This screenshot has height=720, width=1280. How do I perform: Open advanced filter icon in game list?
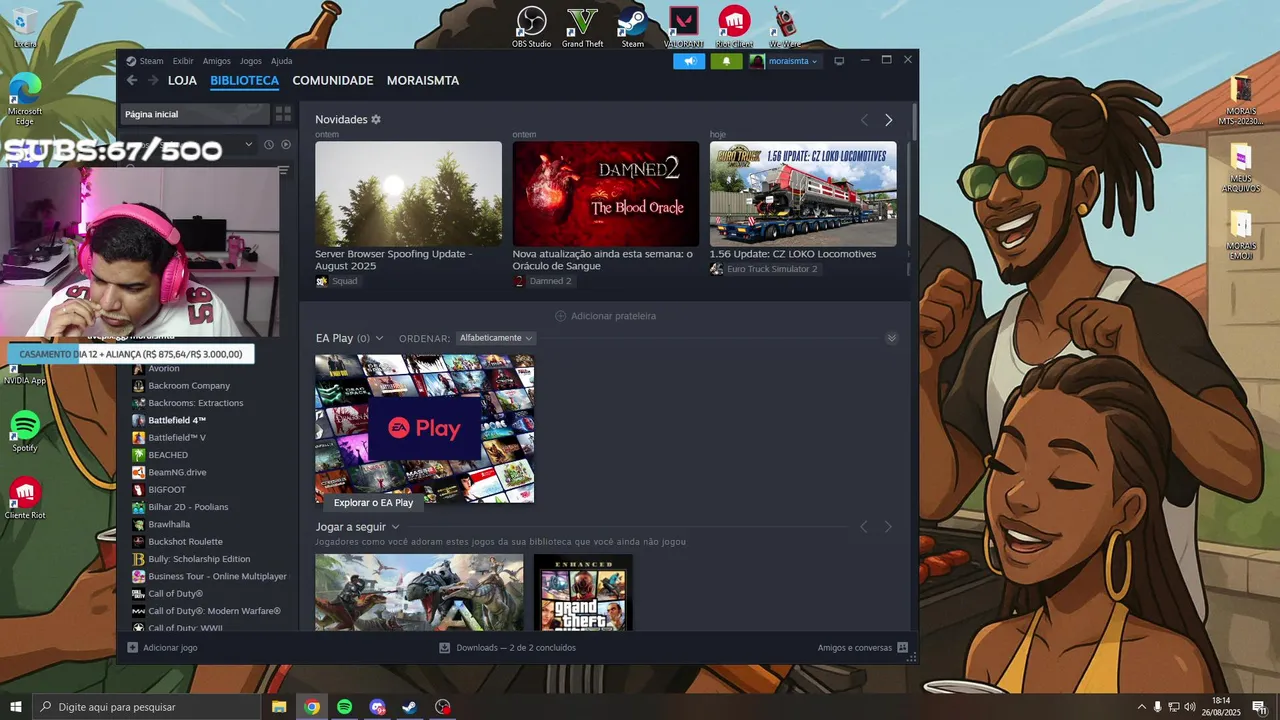point(284,171)
